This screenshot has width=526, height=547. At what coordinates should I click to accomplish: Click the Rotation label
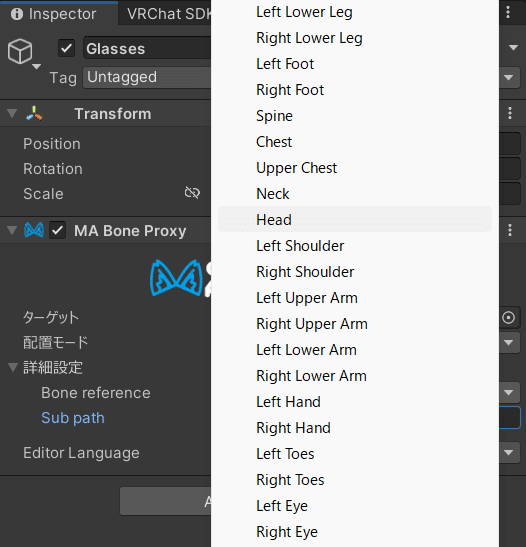(x=53, y=169)
